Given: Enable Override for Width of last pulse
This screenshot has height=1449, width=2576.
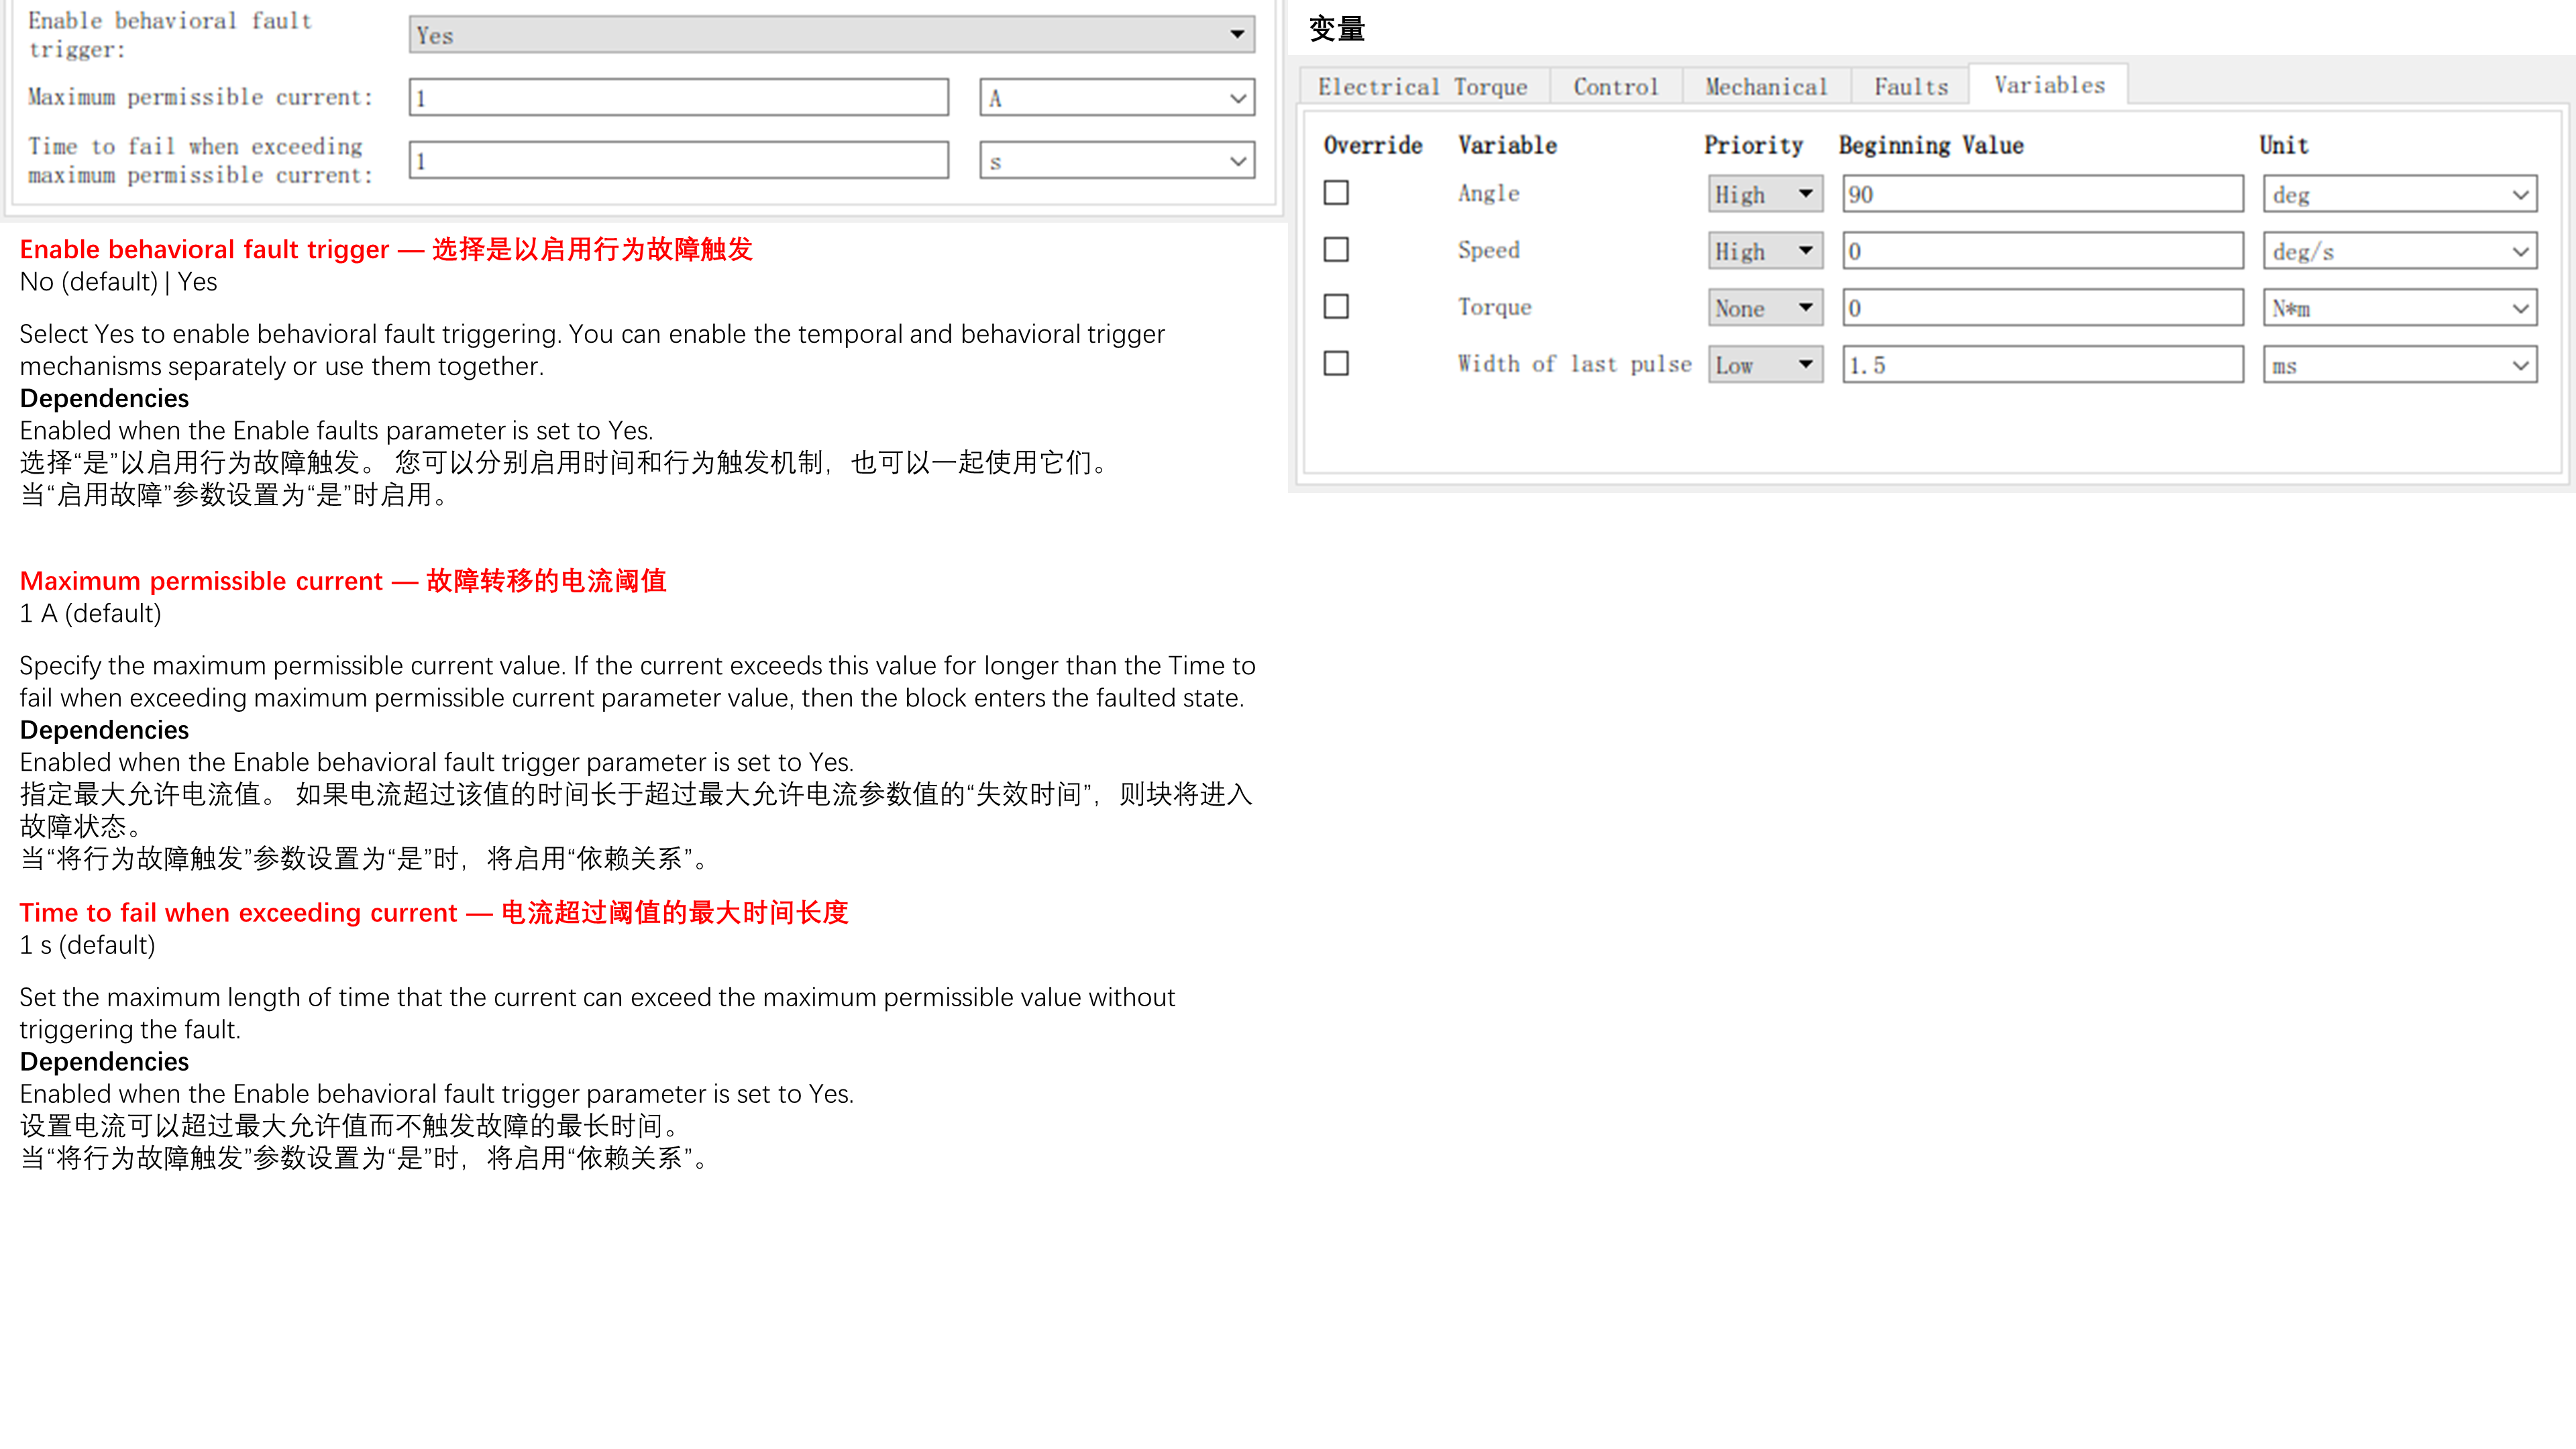Looking at the screenshot, I should click(1336, 363).
